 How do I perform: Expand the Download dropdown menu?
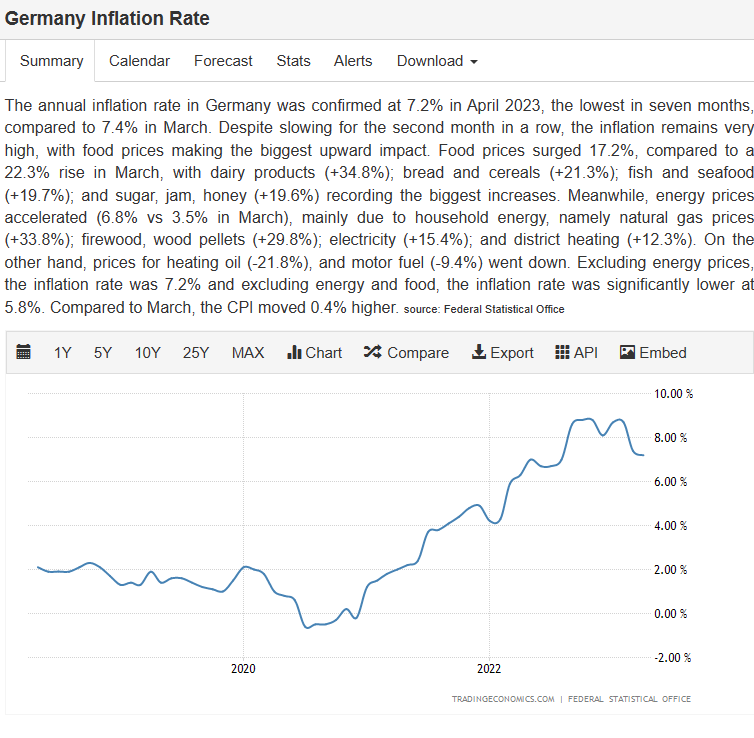437,61
